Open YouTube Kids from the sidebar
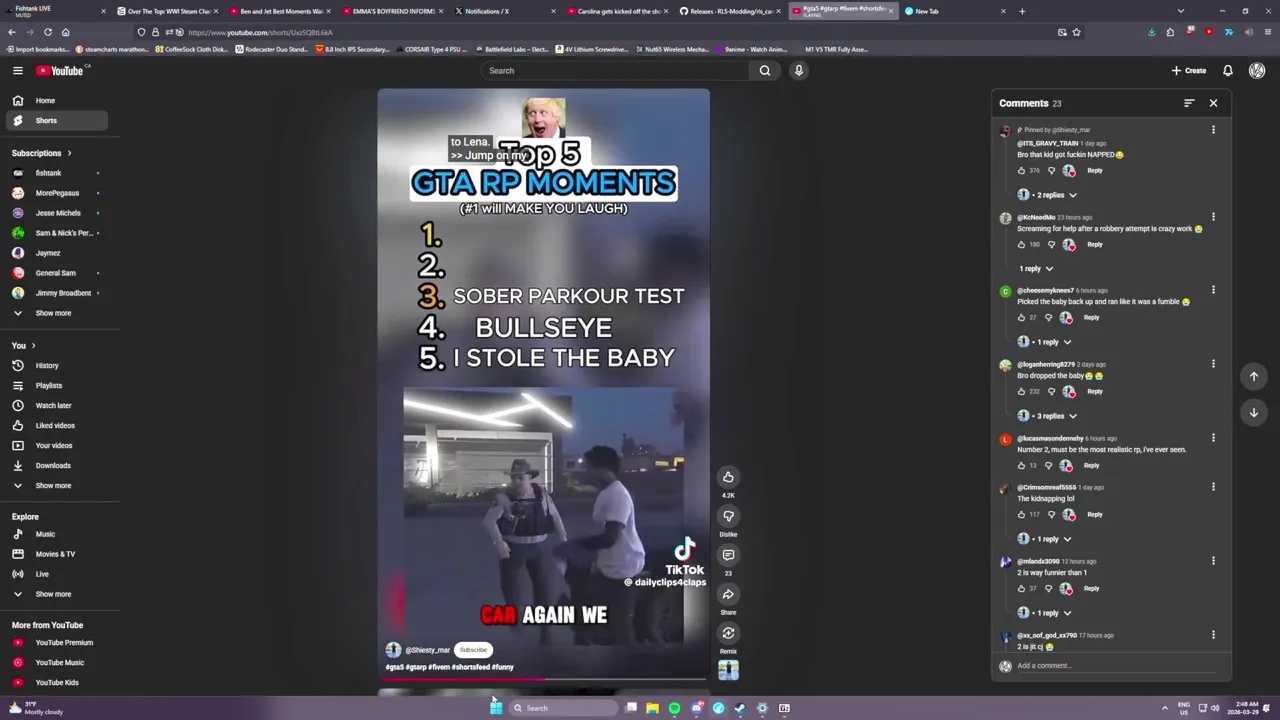Screen dimensions: 1280x720 57,682
